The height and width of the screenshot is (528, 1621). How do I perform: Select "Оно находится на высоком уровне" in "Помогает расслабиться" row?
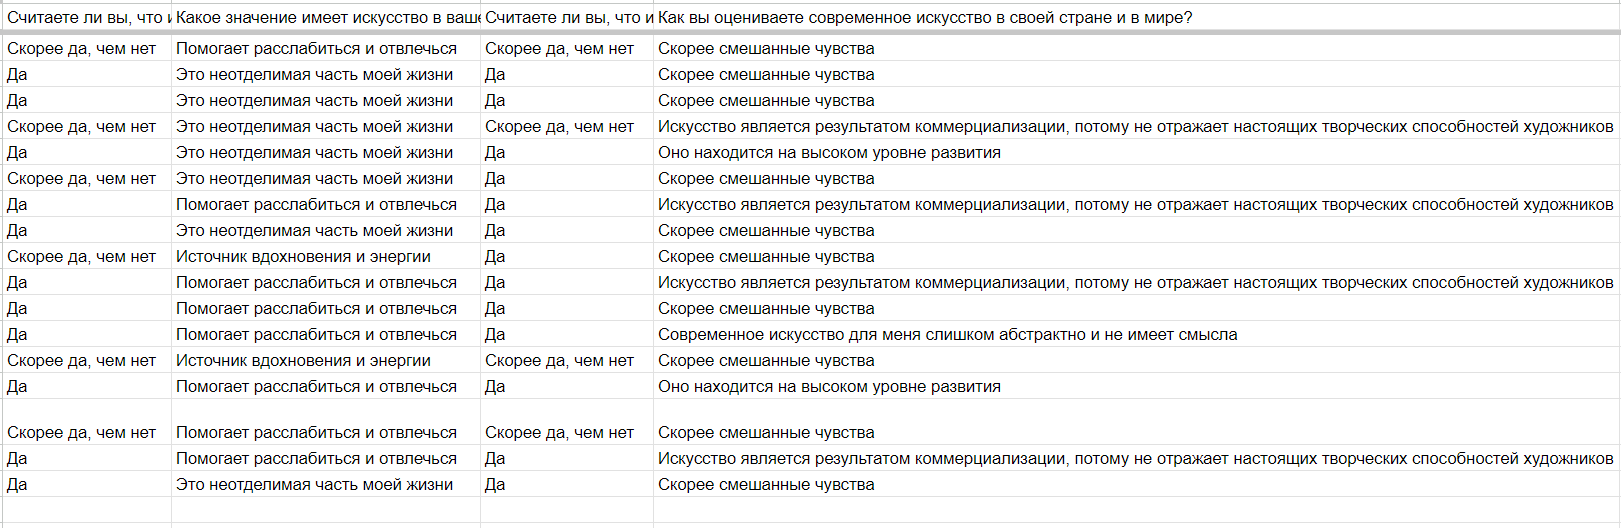1136,386
